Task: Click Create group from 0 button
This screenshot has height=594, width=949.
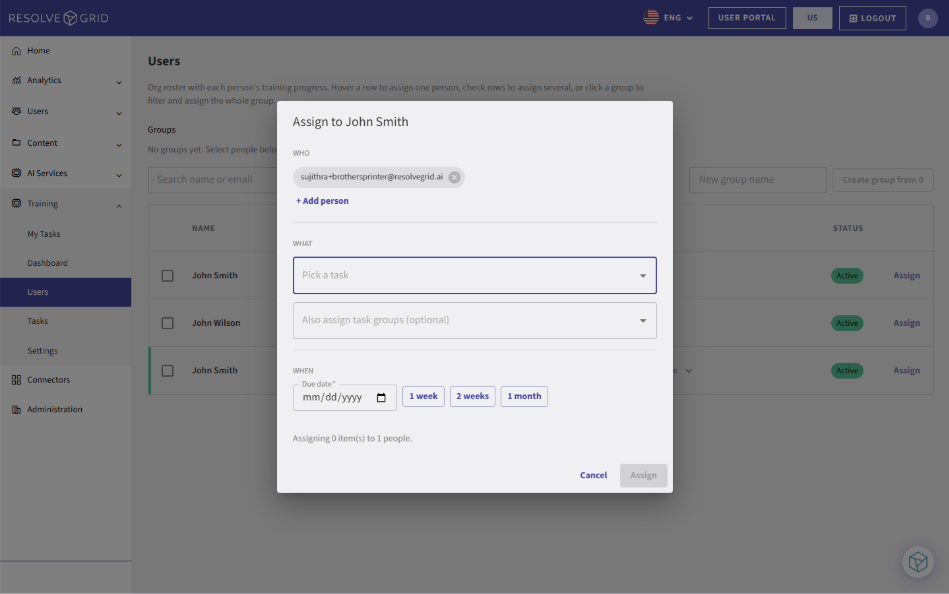Action: pyautogui.click(x=883, y=180)
